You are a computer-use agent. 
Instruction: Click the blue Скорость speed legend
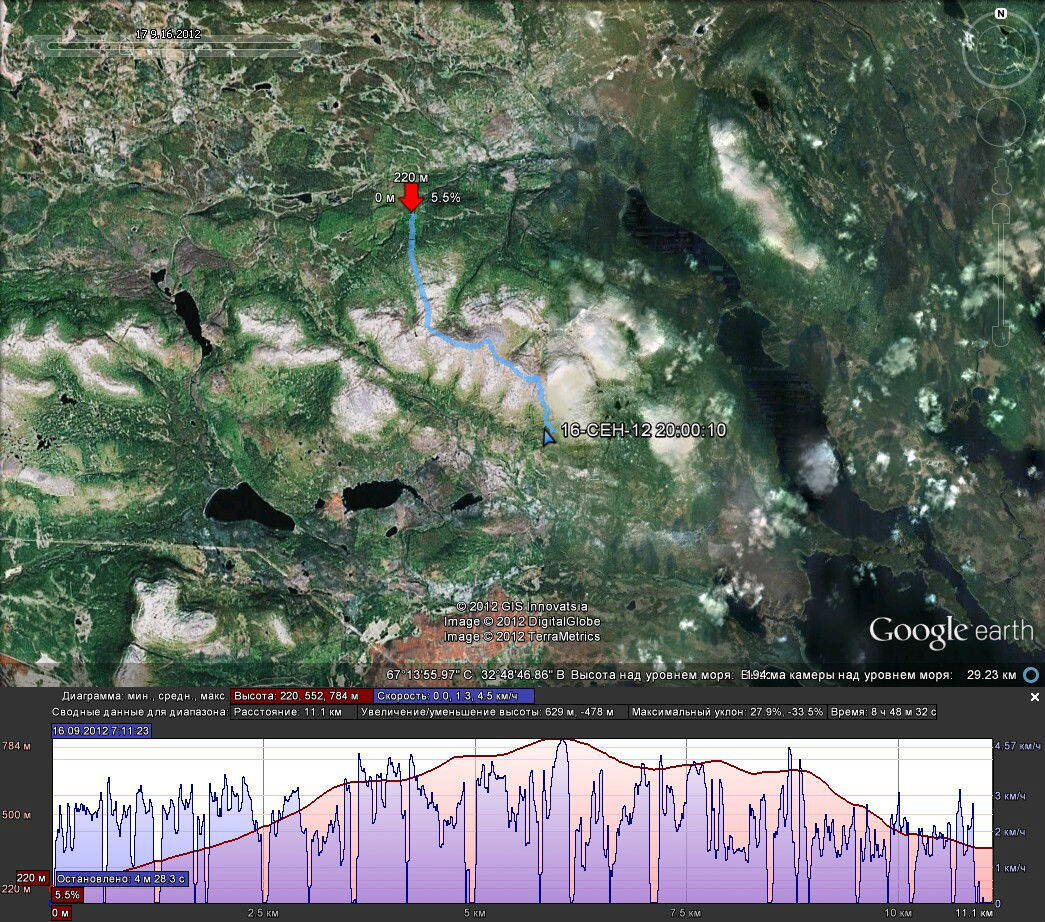[x=454, y=696]
